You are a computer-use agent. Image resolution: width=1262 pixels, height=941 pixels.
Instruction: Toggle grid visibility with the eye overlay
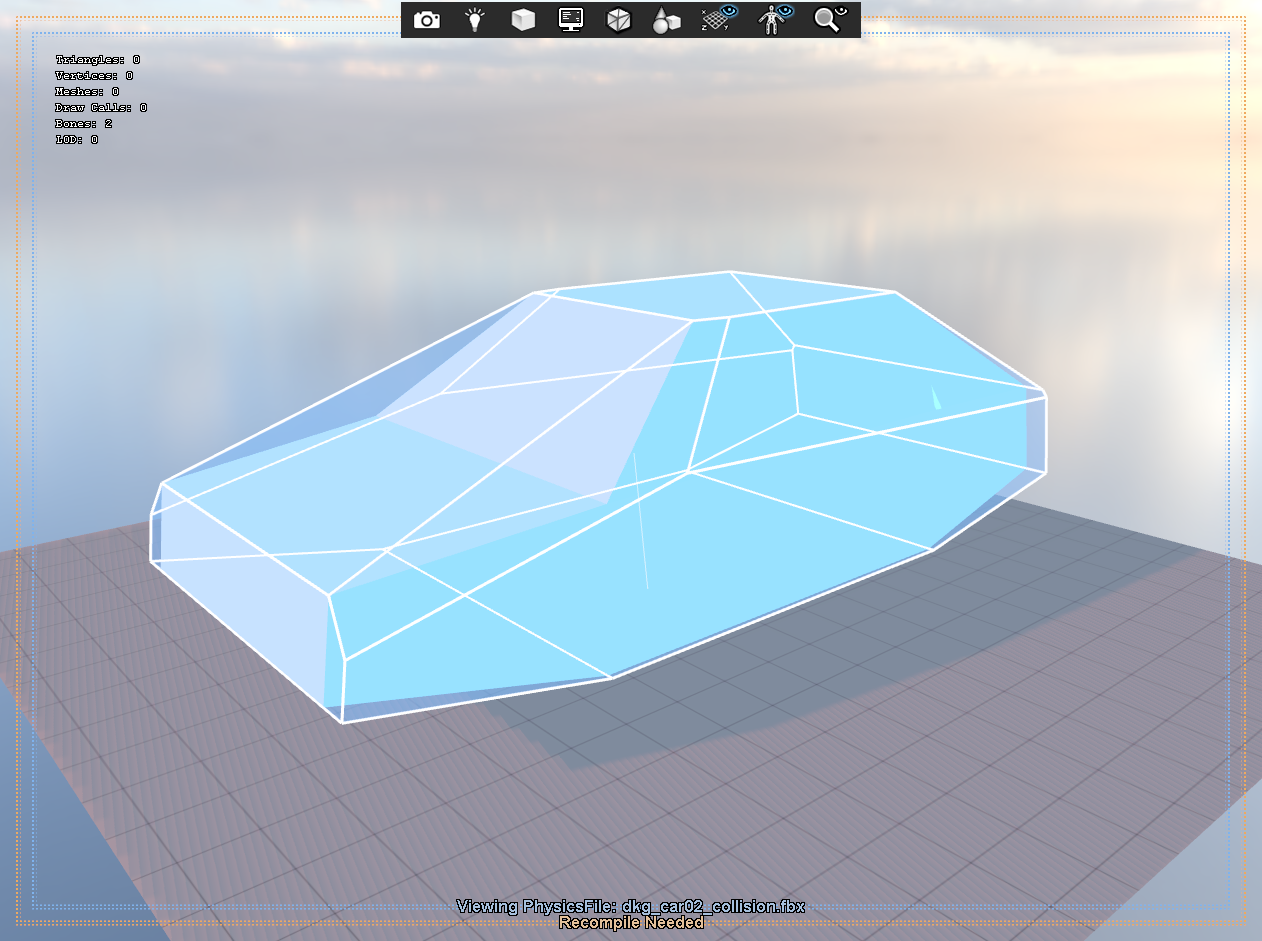tap(729, 11)
